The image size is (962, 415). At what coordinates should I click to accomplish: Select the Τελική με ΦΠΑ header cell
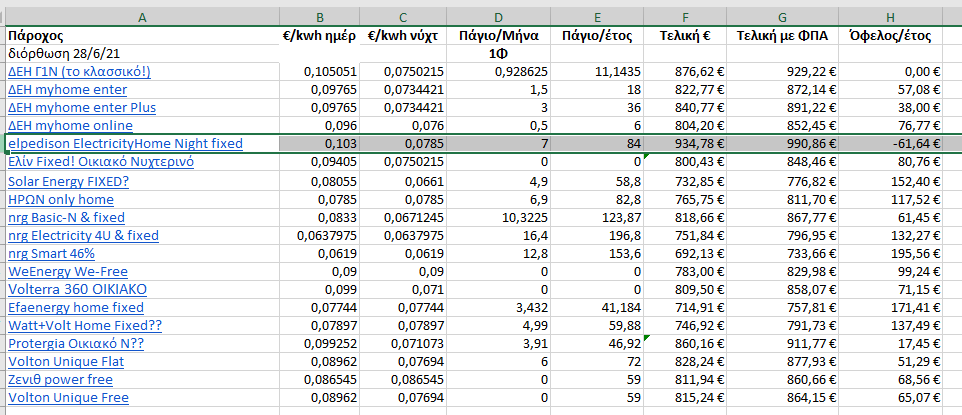(x=782, y=36)
